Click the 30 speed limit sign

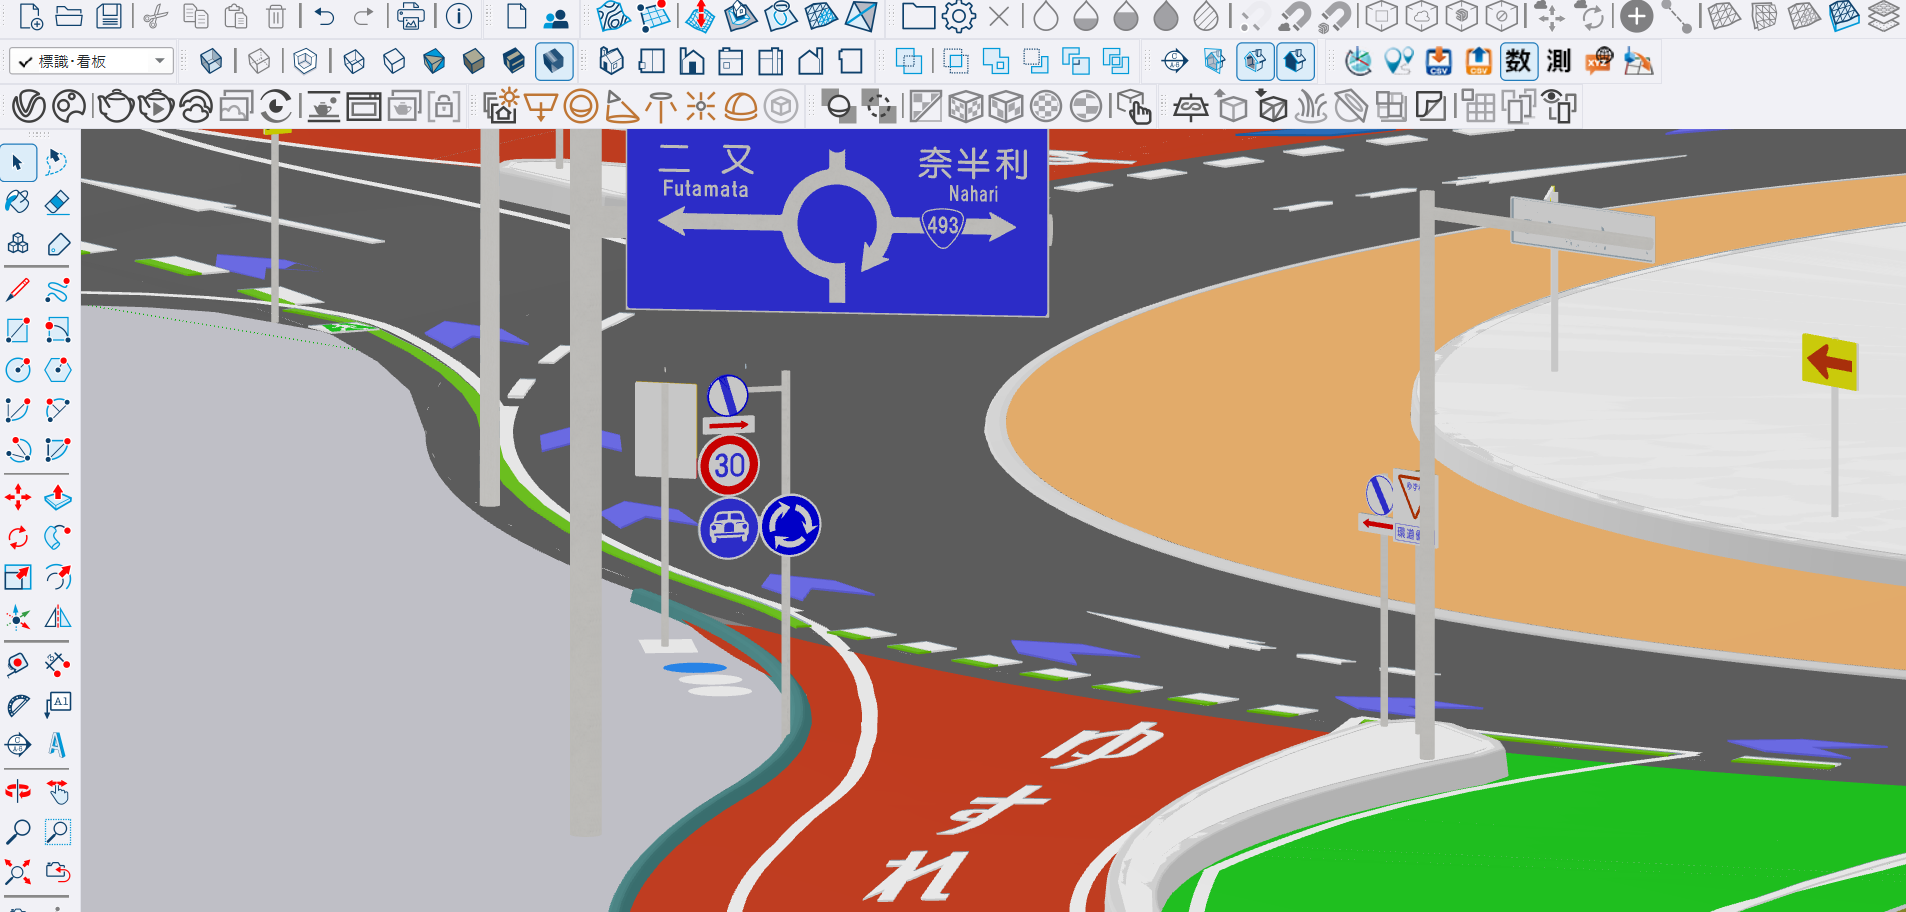[729, 465]
